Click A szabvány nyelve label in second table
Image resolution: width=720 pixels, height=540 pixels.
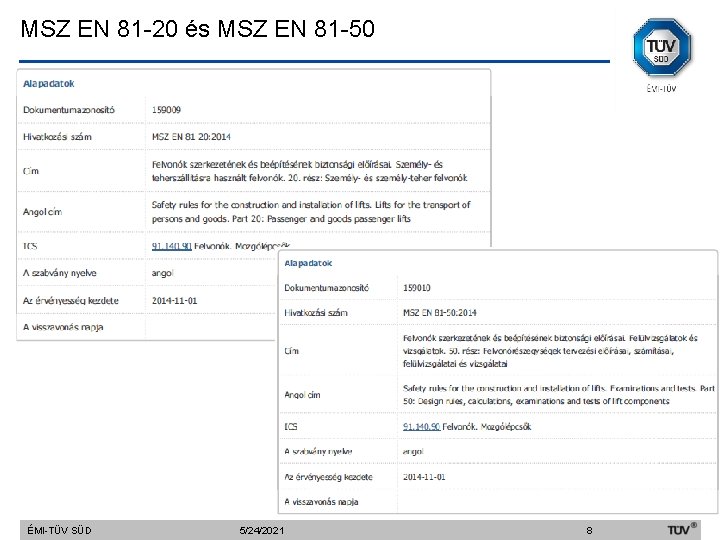click(318, 452)
